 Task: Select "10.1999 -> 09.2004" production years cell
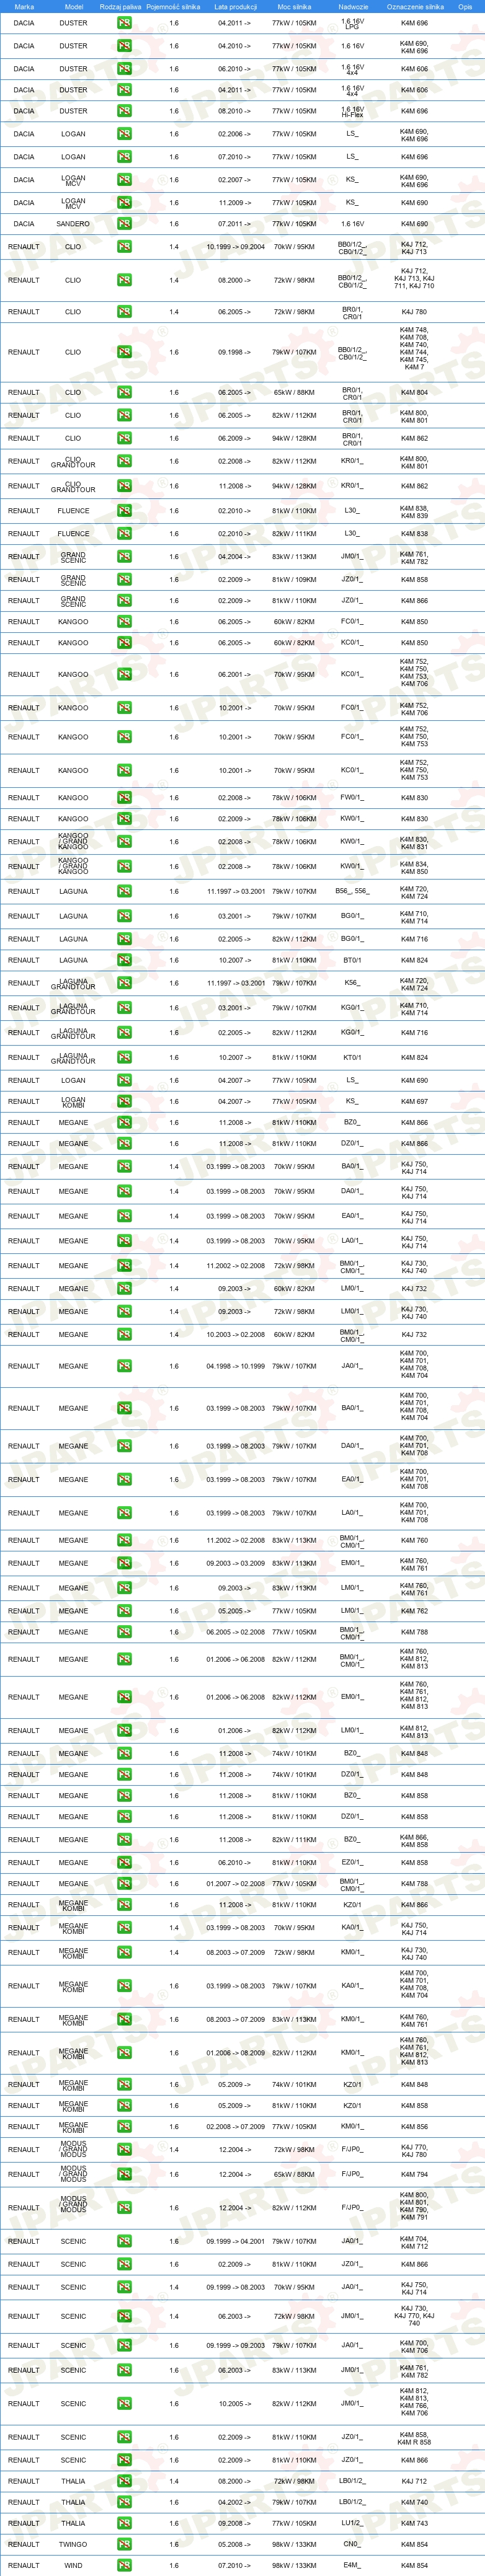pyautogui.click(x=236, y=247)
